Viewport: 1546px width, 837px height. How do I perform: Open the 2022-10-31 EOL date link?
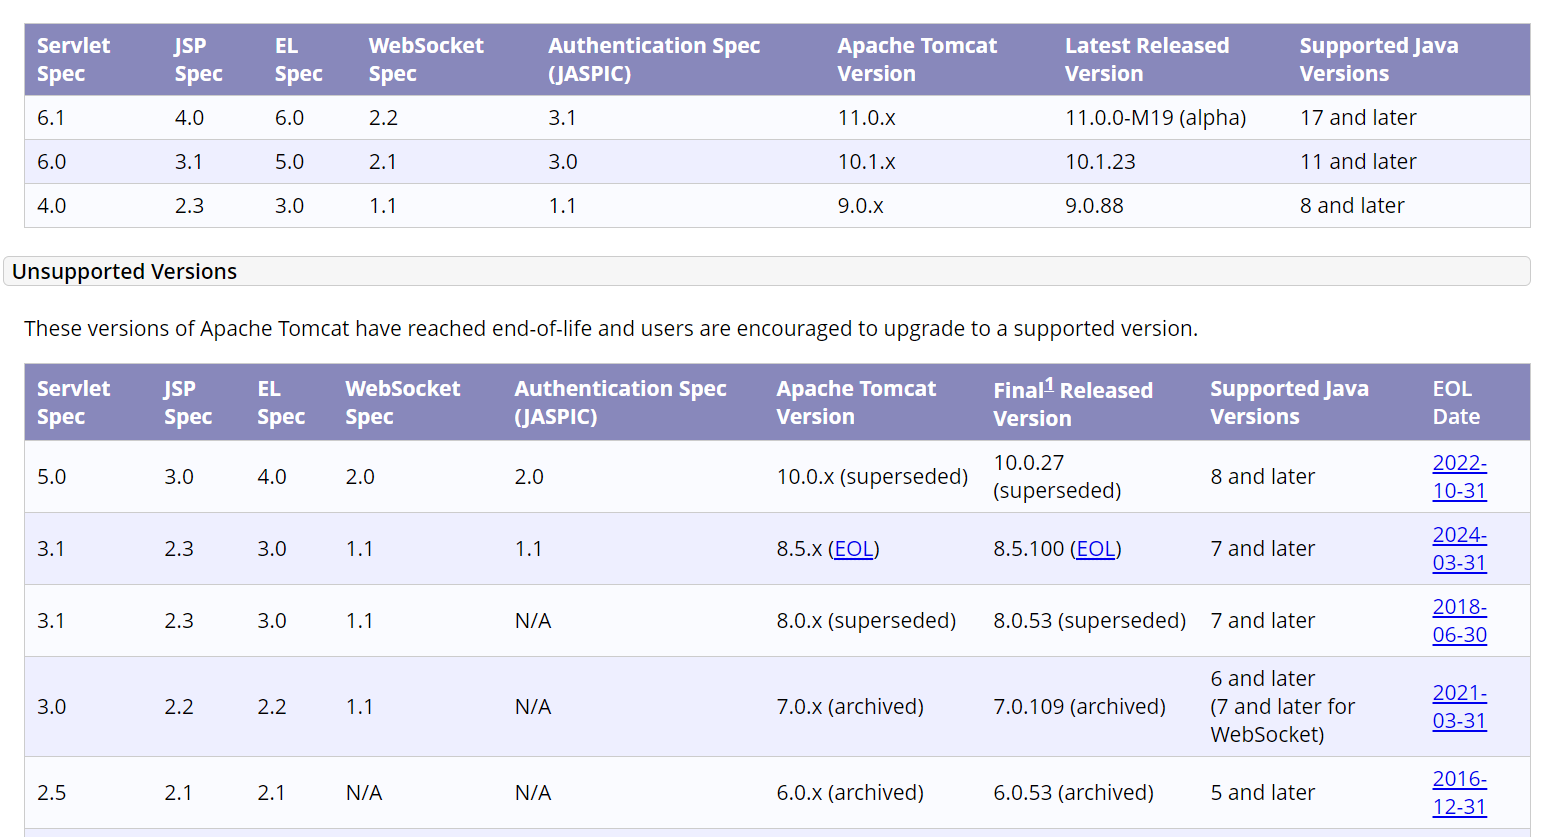pyautogui.click(x=1459, y=477)
